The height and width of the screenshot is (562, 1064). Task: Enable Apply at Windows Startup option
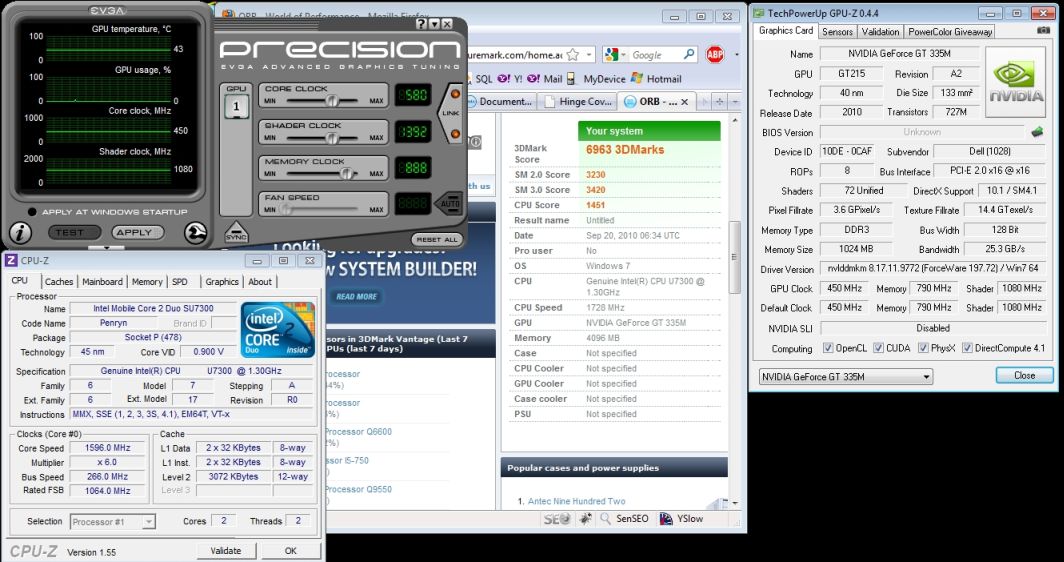(32, 212)
